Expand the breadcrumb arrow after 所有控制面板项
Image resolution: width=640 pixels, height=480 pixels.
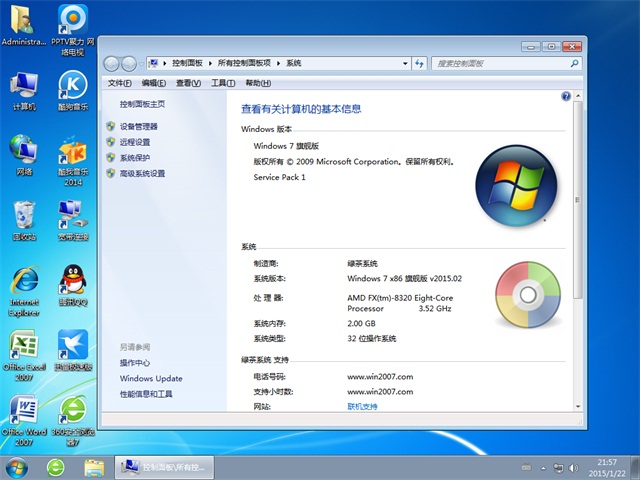279,63
